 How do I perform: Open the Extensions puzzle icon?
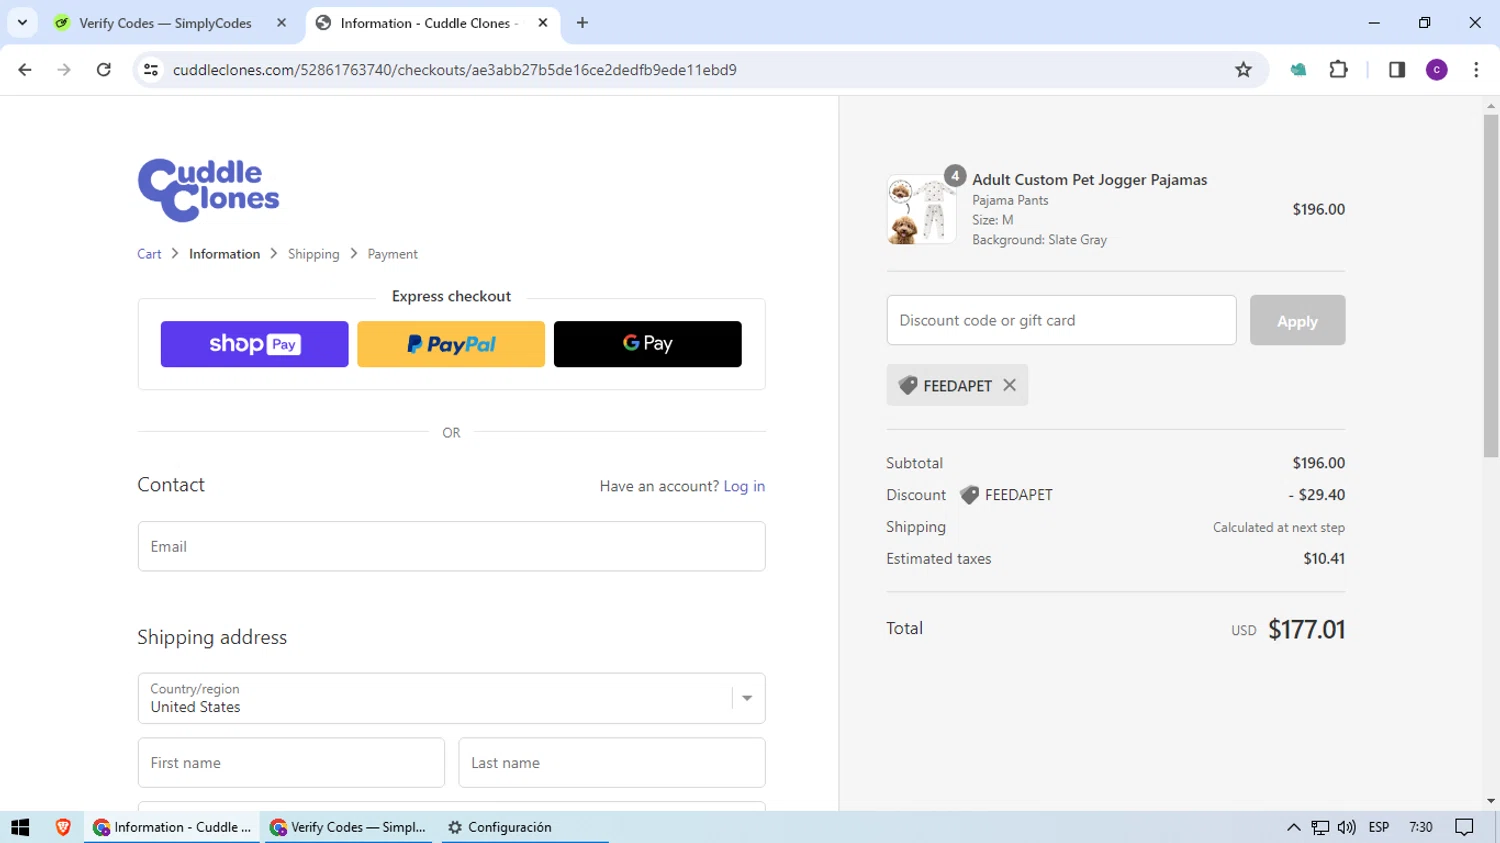1338,70
